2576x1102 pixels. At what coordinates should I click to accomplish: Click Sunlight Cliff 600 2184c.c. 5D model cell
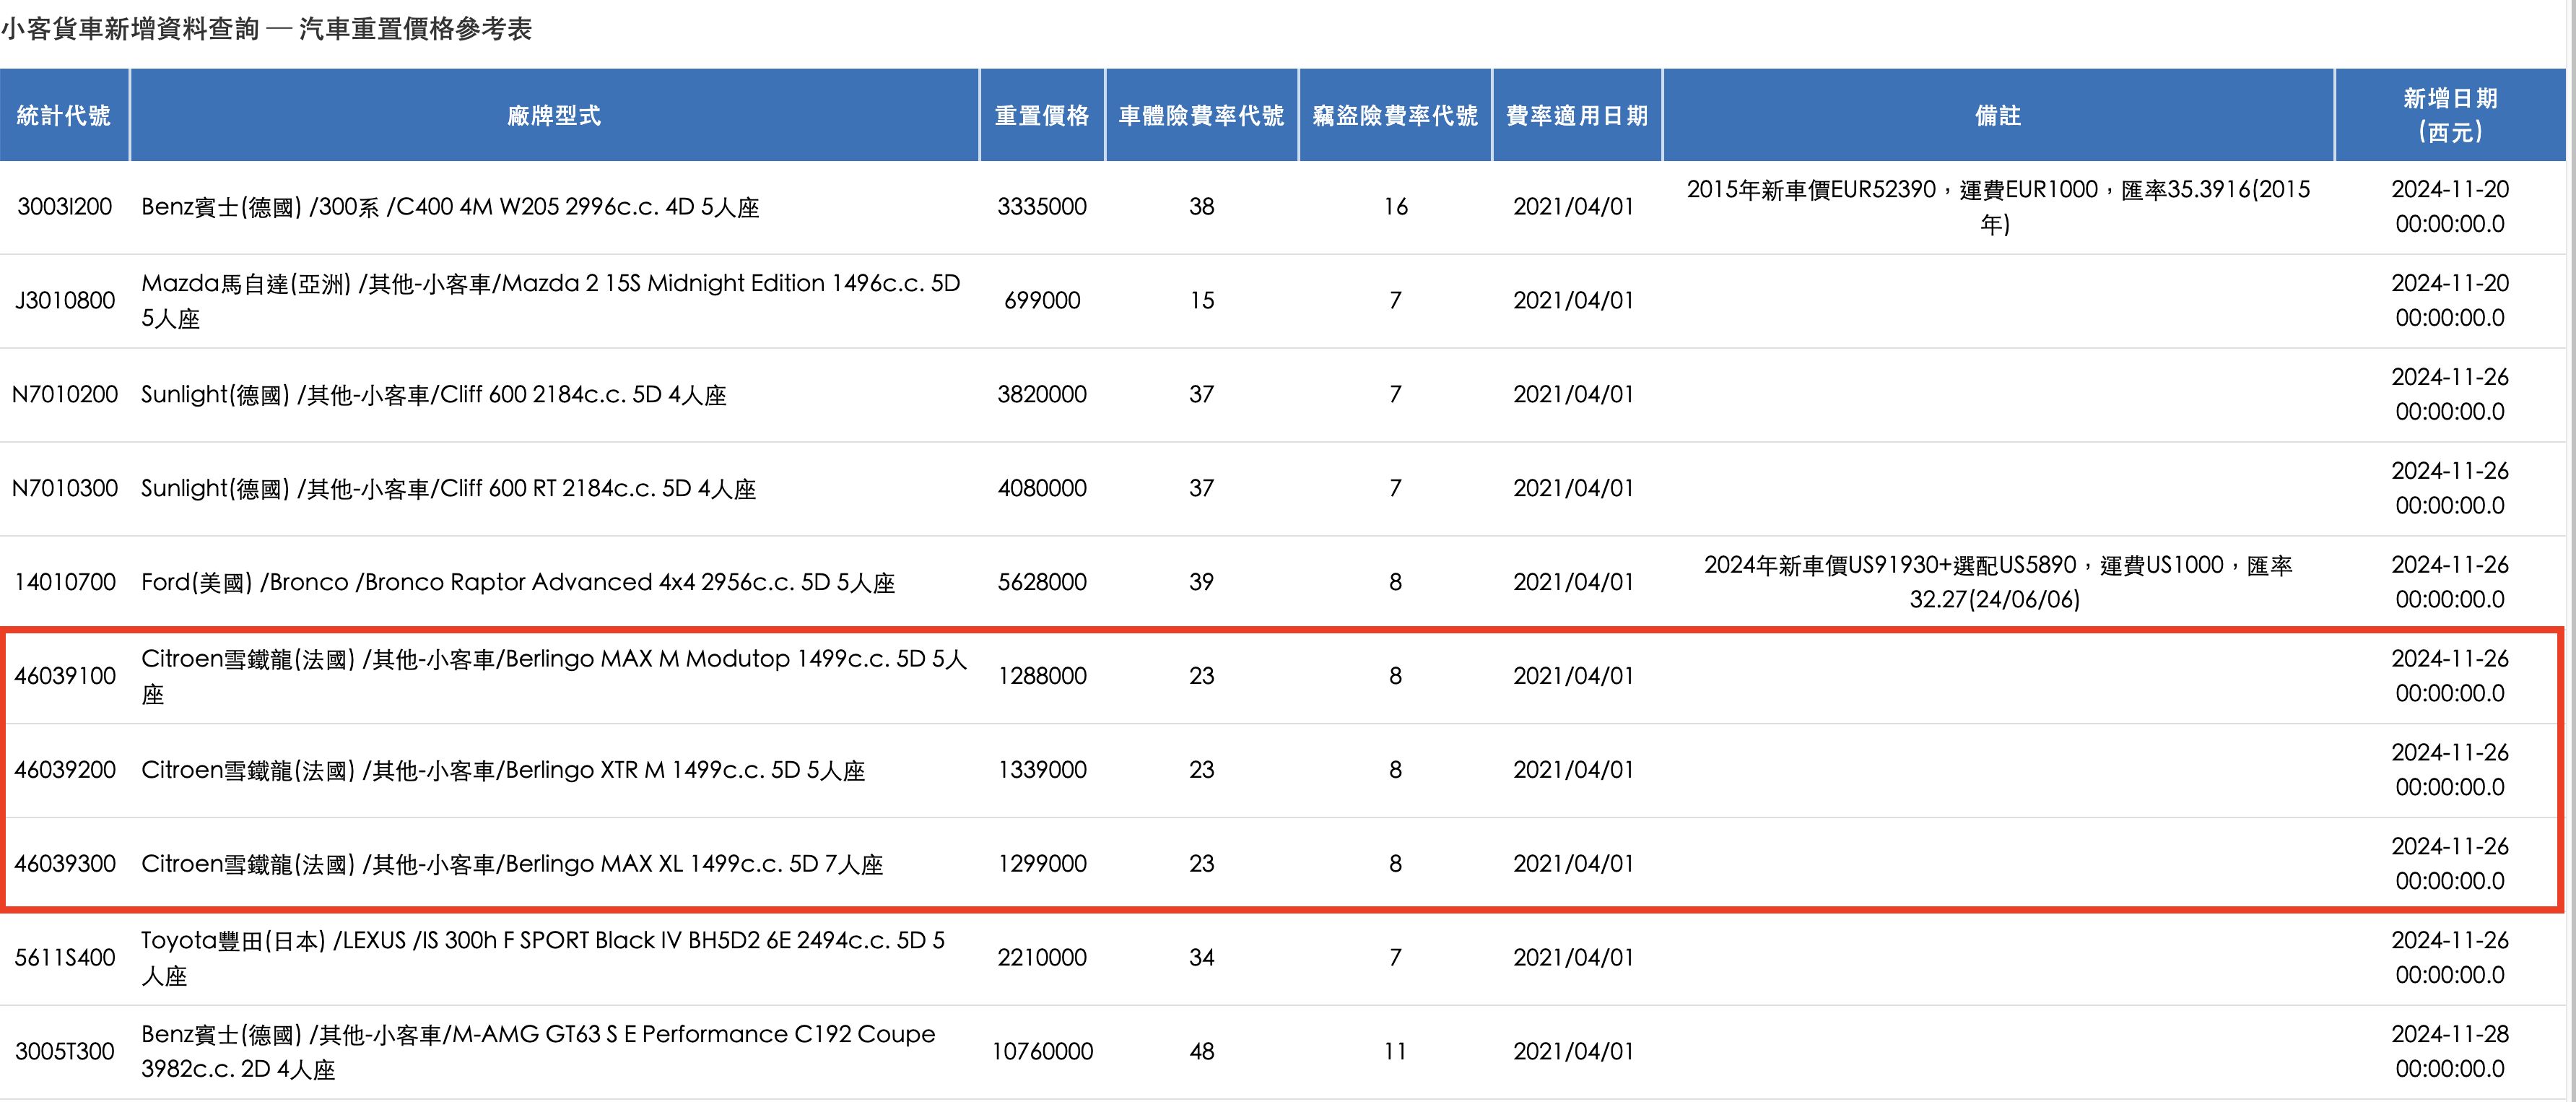click(434, 395)
